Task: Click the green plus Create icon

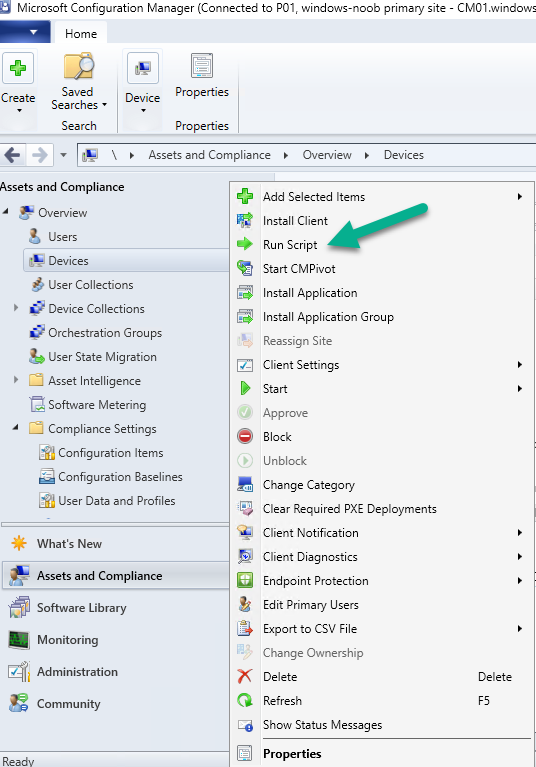Action: click(18, 68)
